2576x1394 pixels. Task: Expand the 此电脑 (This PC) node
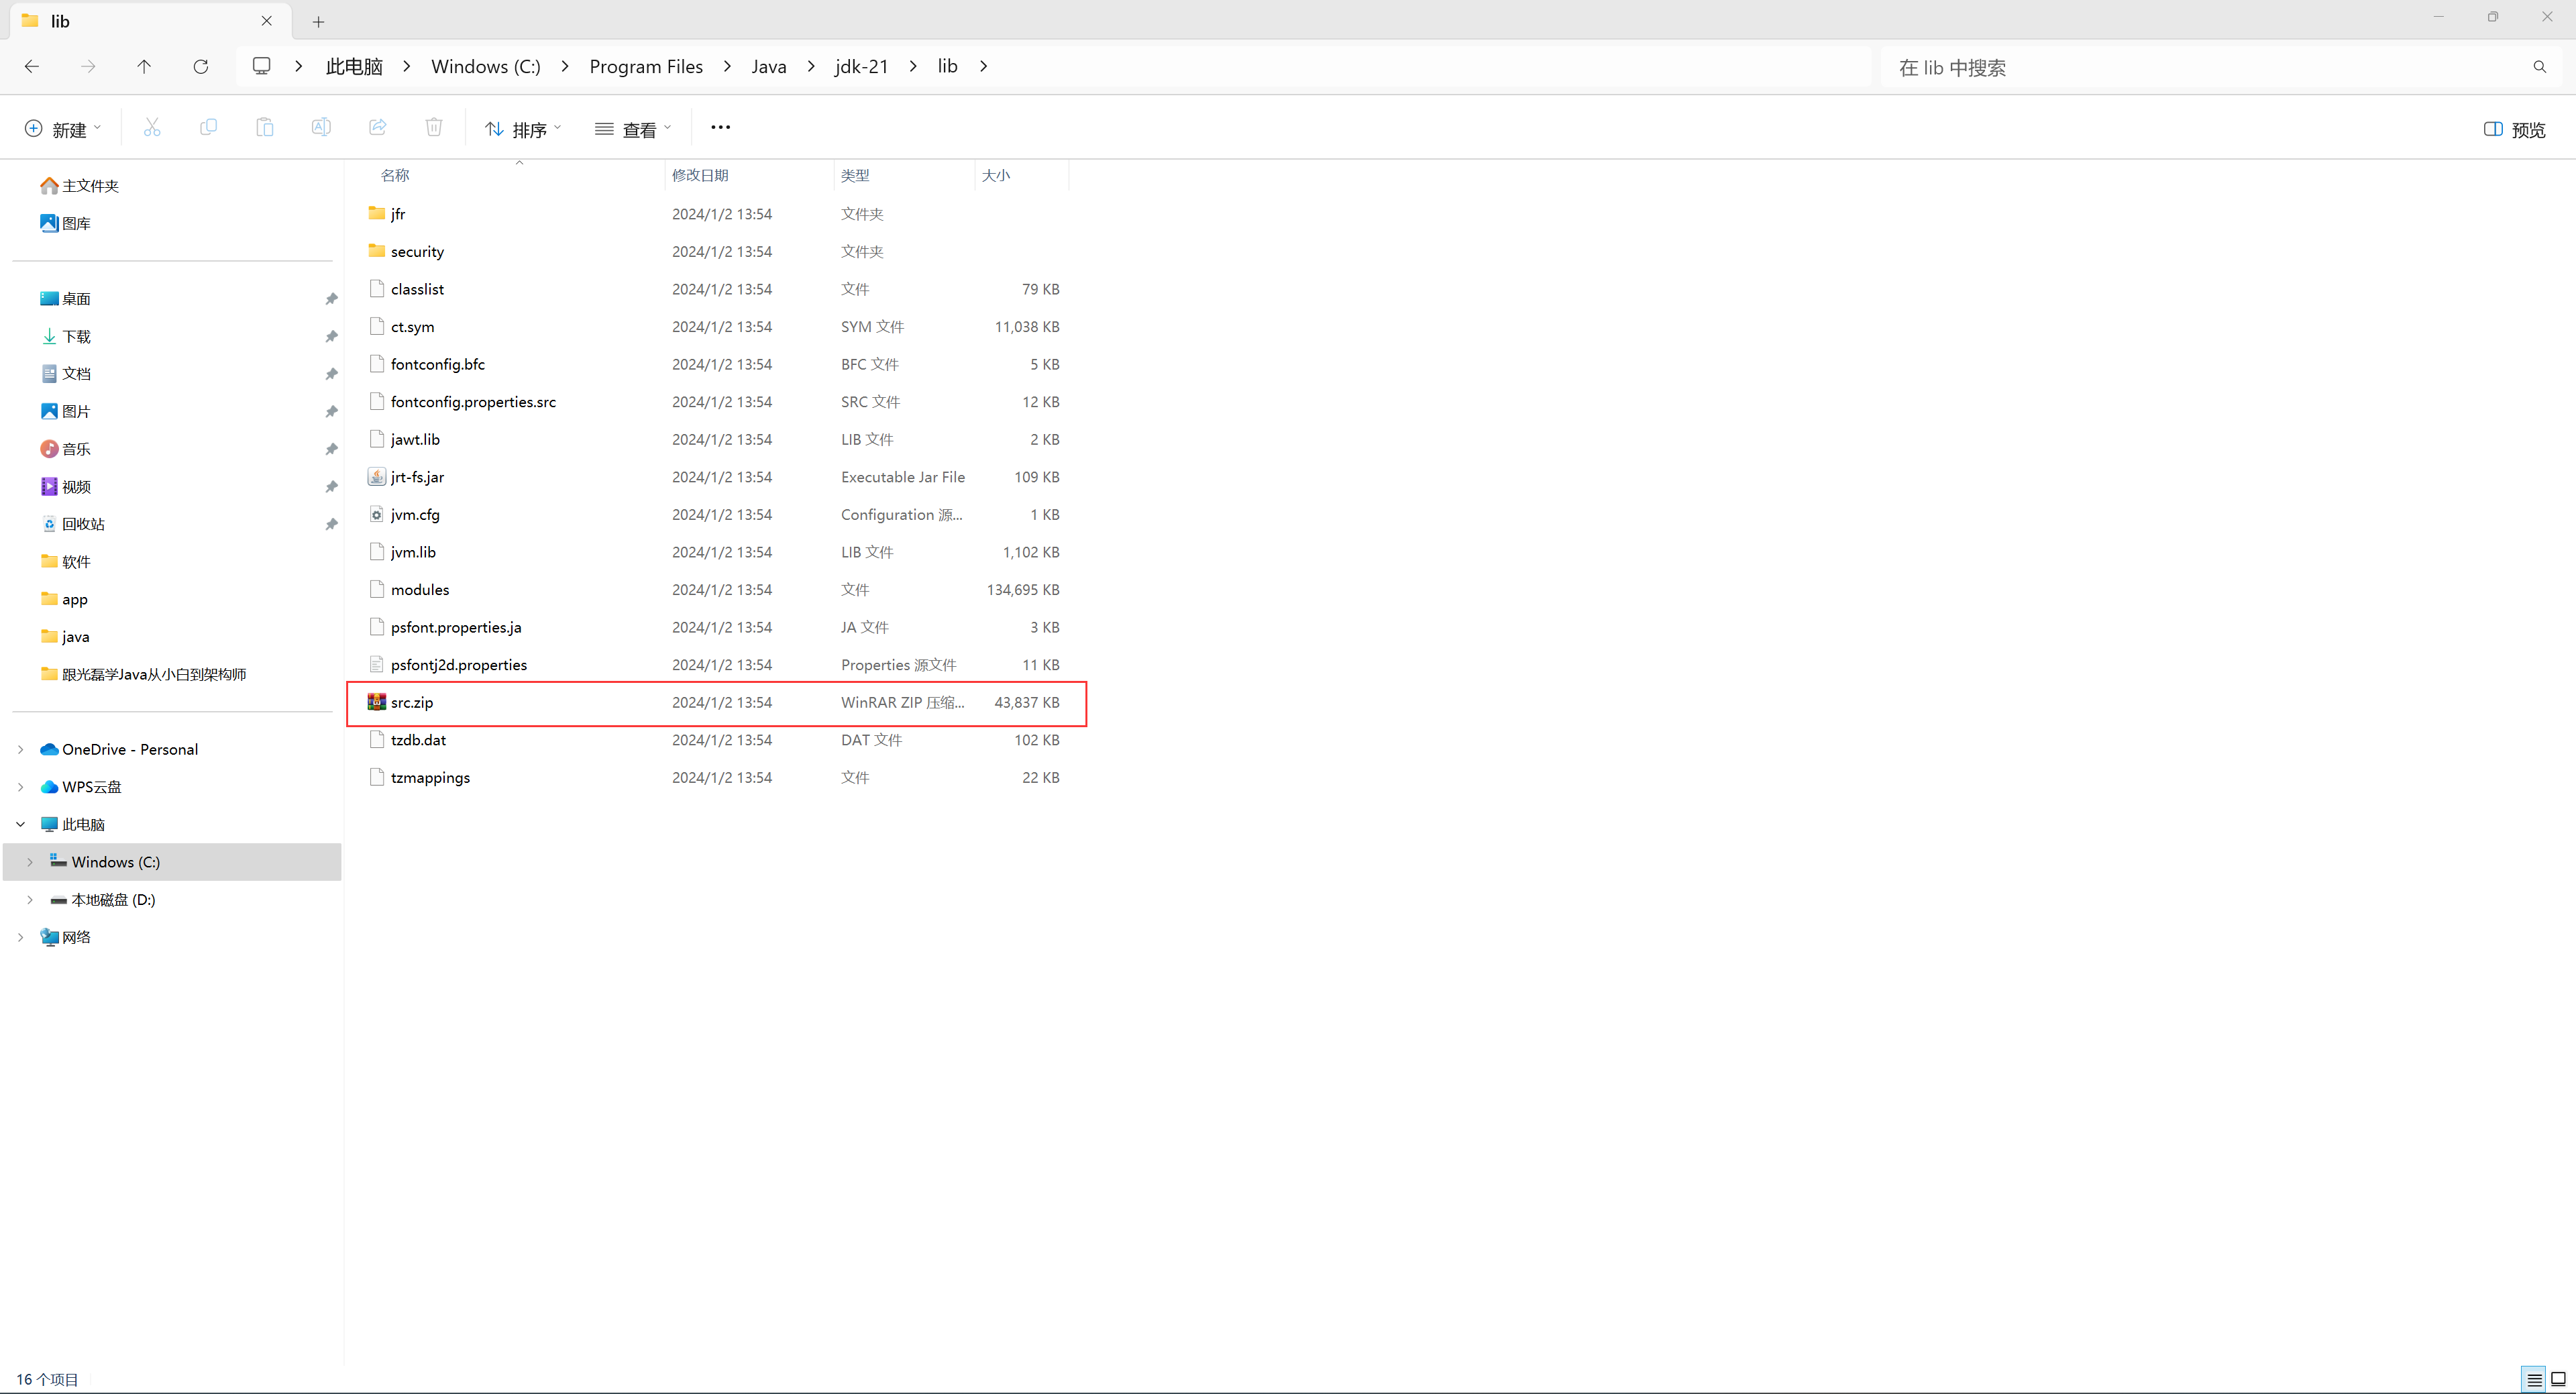[17, 824]
